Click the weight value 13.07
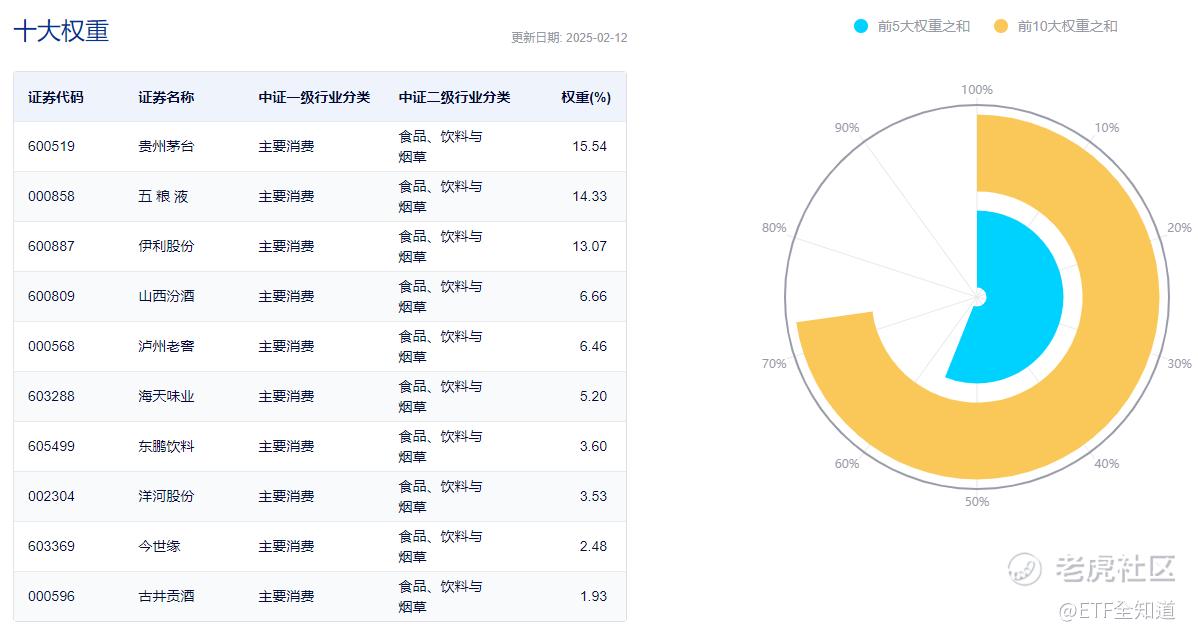This screenshot has width=1198, height=637. (x=589, y=246)
